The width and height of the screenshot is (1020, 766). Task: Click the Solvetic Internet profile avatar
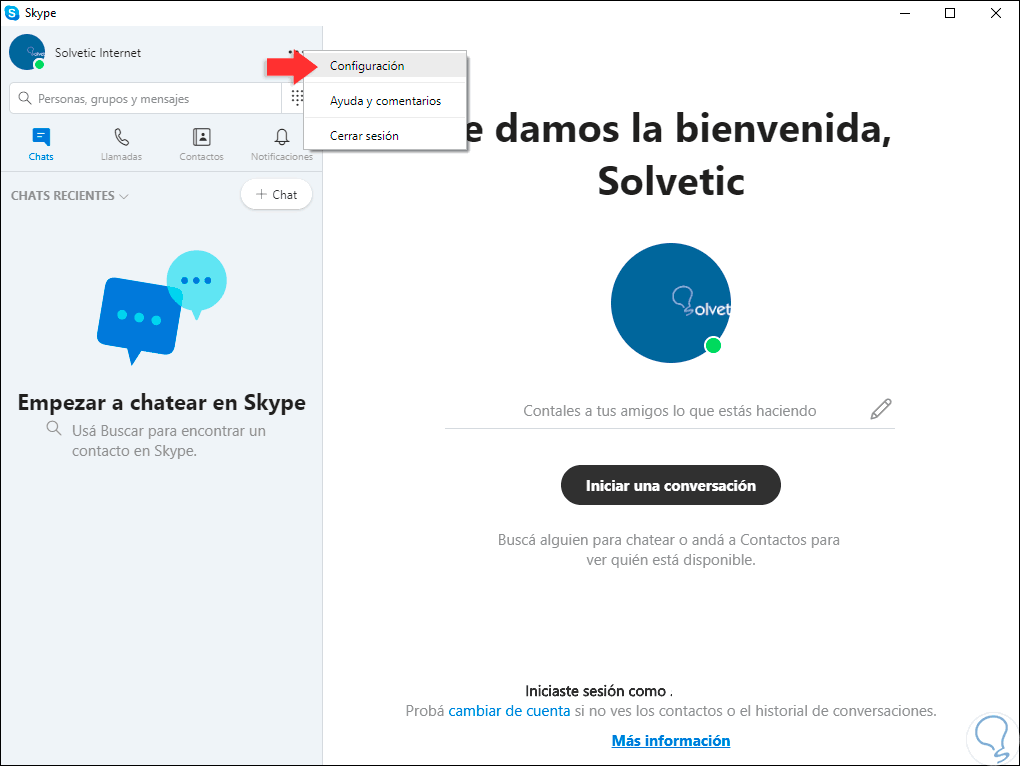click(27, 52)
